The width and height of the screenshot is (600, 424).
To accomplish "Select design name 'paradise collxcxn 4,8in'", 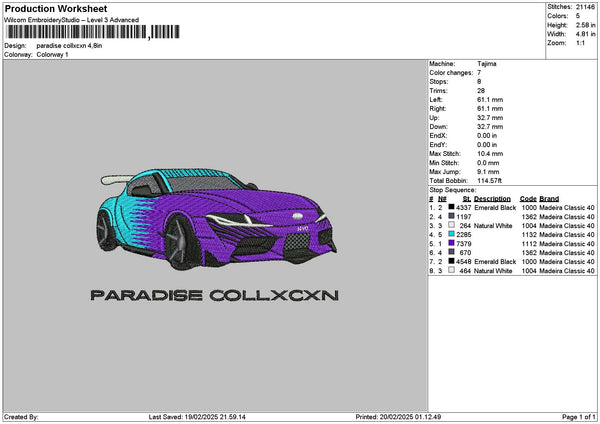I will (x=69, y=46).
